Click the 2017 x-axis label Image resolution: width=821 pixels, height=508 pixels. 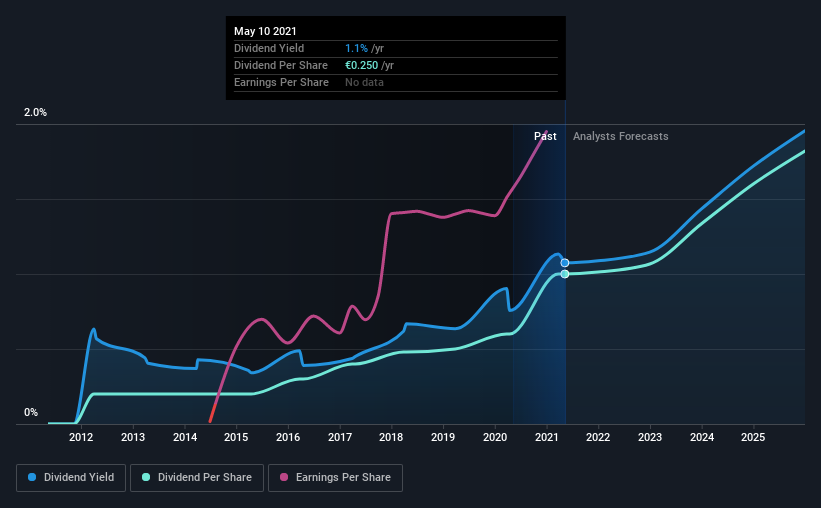(340, 437)
